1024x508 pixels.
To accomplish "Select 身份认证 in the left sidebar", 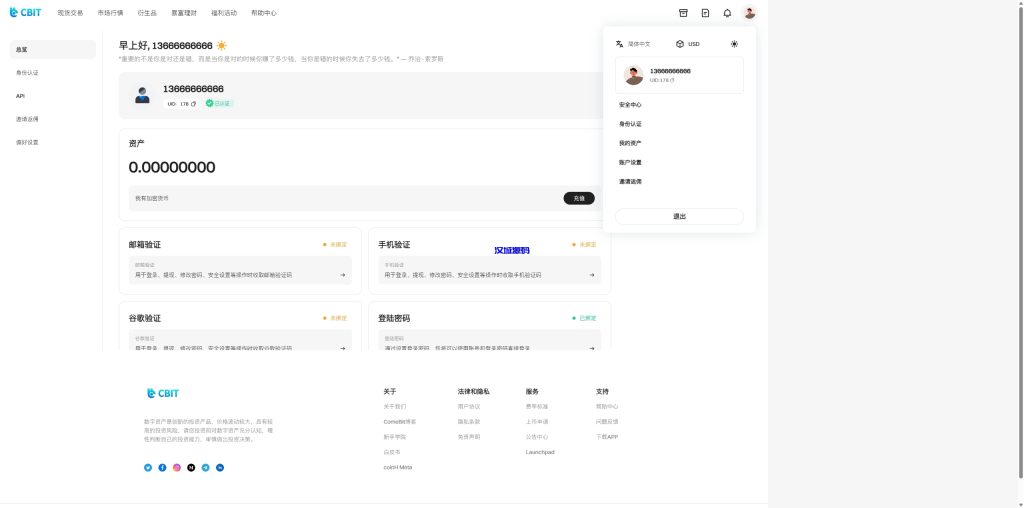I will [53, 72].
